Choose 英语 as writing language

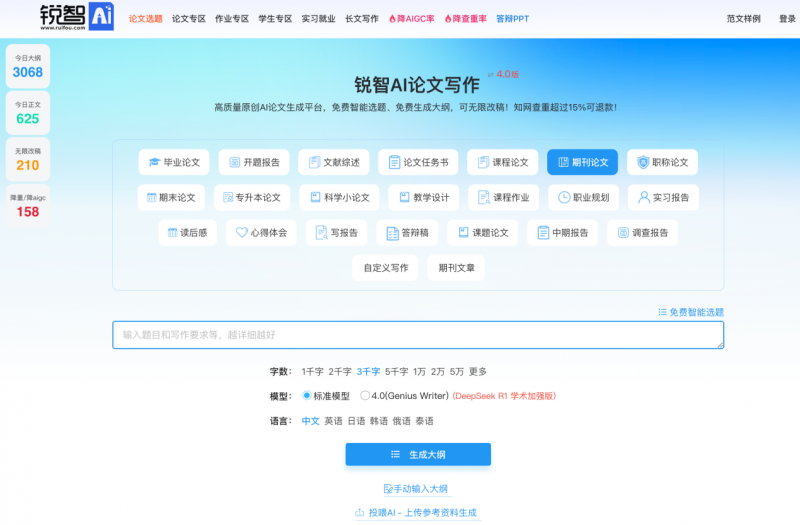tap(333, 421)
